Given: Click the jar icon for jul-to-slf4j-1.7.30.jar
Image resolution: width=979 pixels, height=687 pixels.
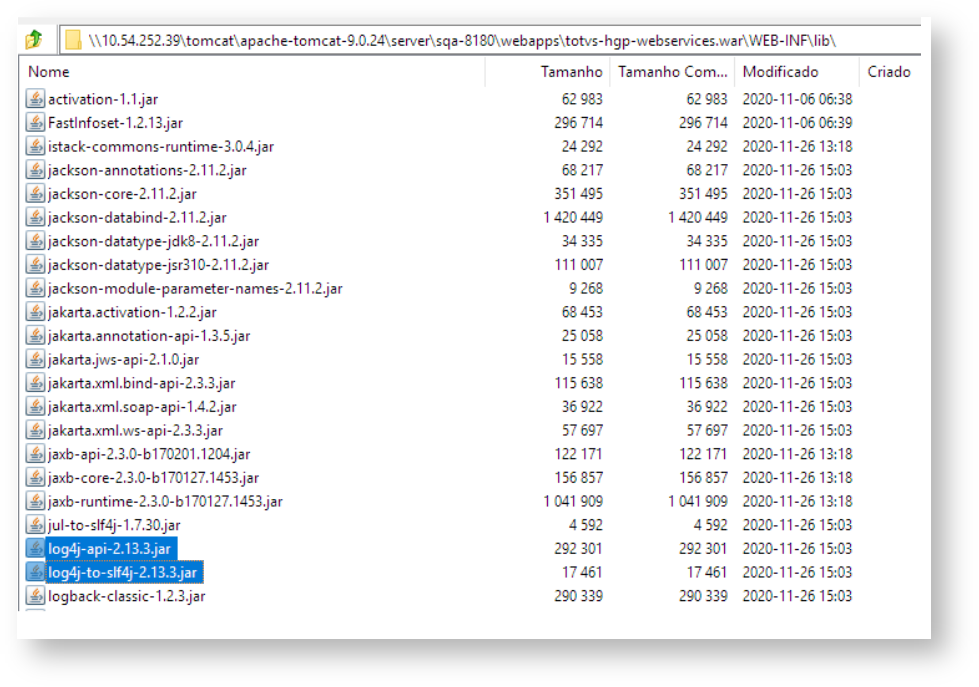Looking at the screenshot, I should tap(35, 525).
